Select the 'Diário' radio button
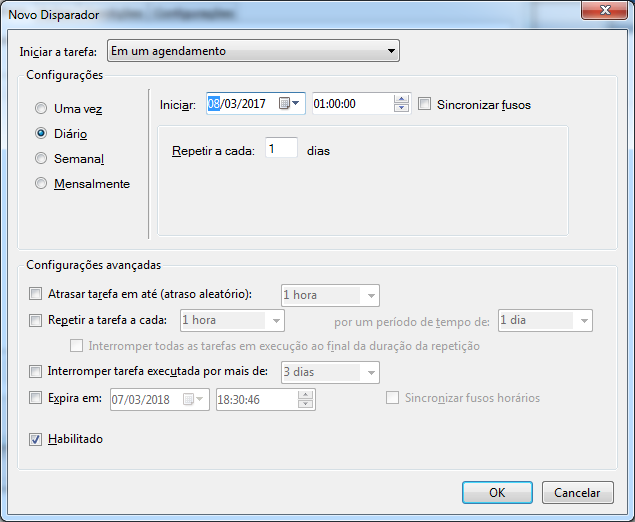The width and height of the screenshot is (635, 522). [41, 132]
